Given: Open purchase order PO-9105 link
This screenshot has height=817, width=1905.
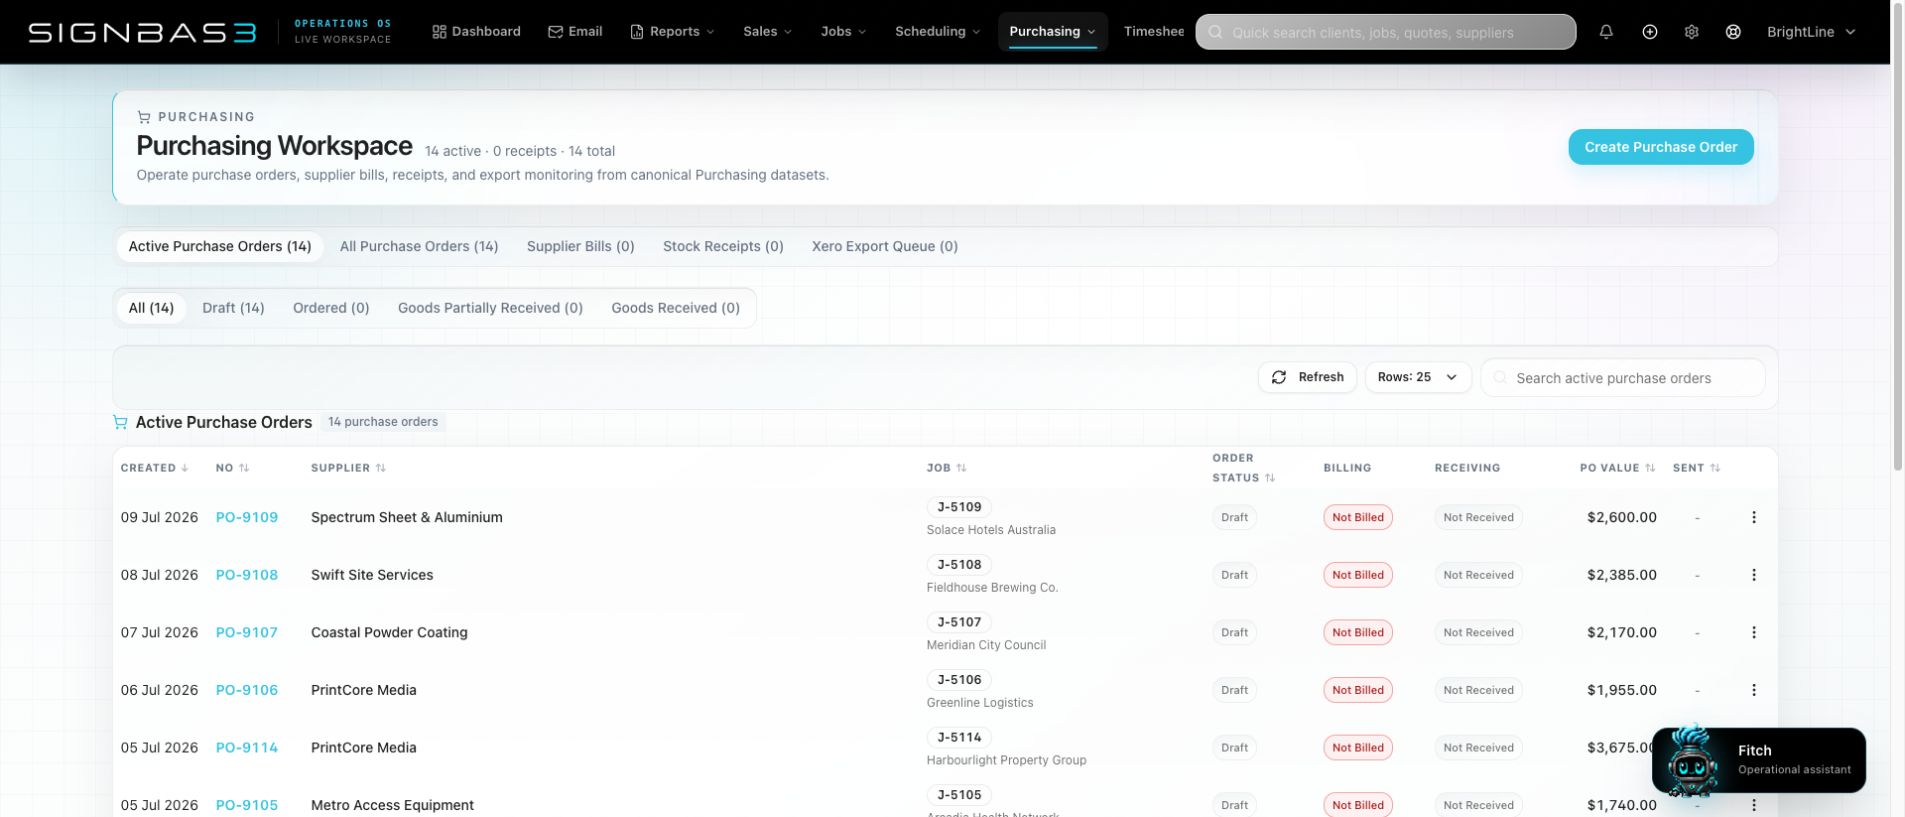Looking at the screenshot, I should coord(247,805).
